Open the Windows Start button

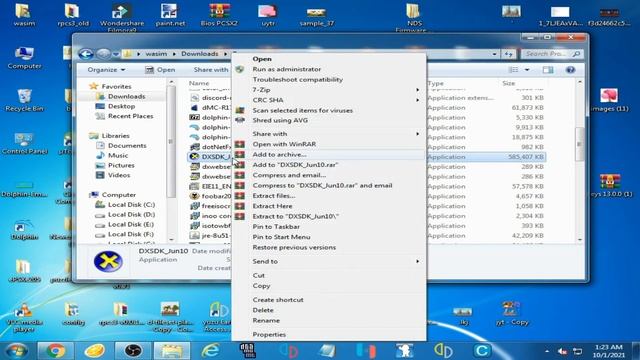(16, 351)
